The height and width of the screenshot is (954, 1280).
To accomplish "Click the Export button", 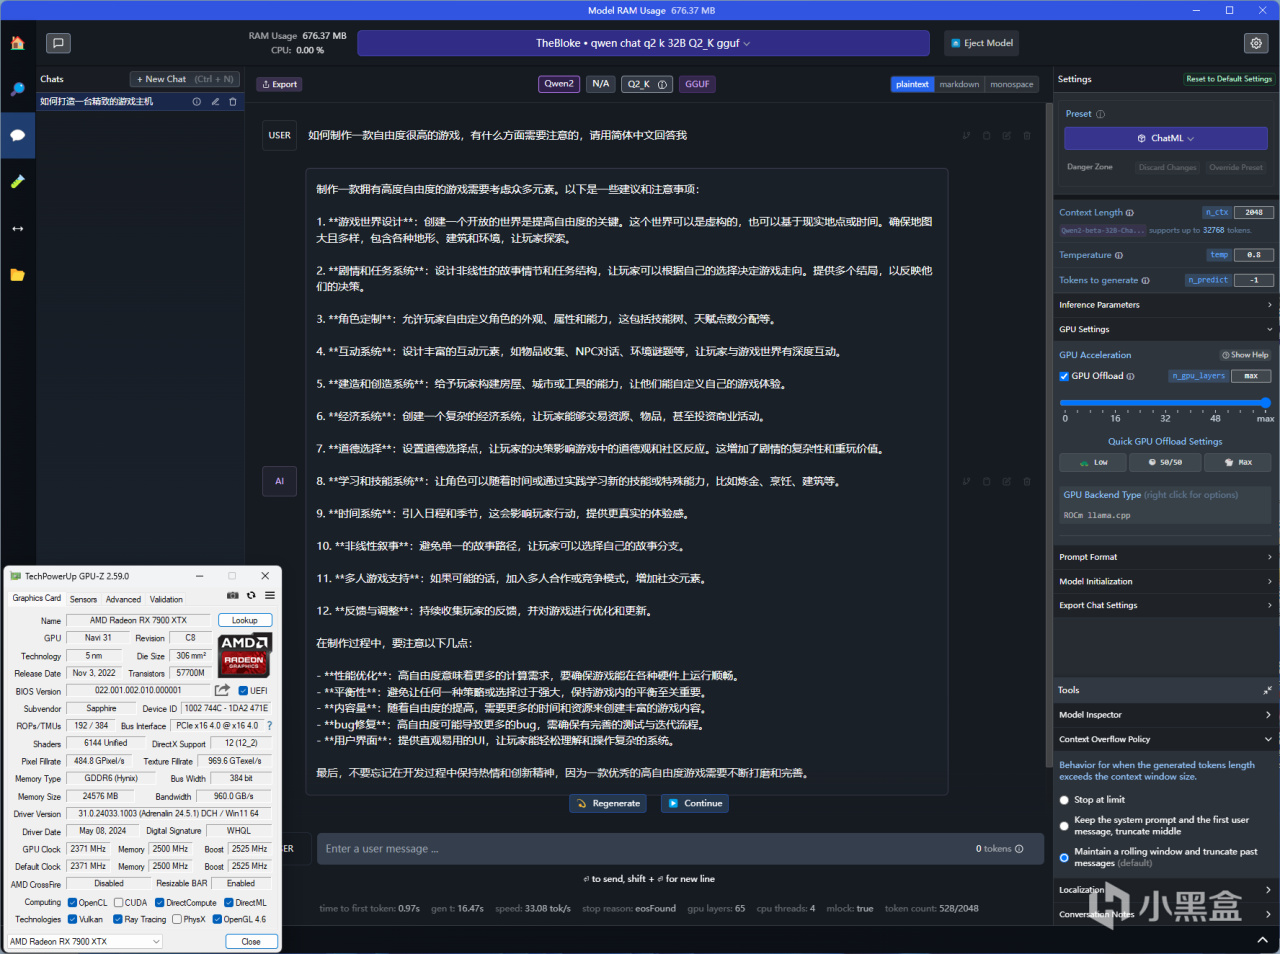I will point(279,85).
